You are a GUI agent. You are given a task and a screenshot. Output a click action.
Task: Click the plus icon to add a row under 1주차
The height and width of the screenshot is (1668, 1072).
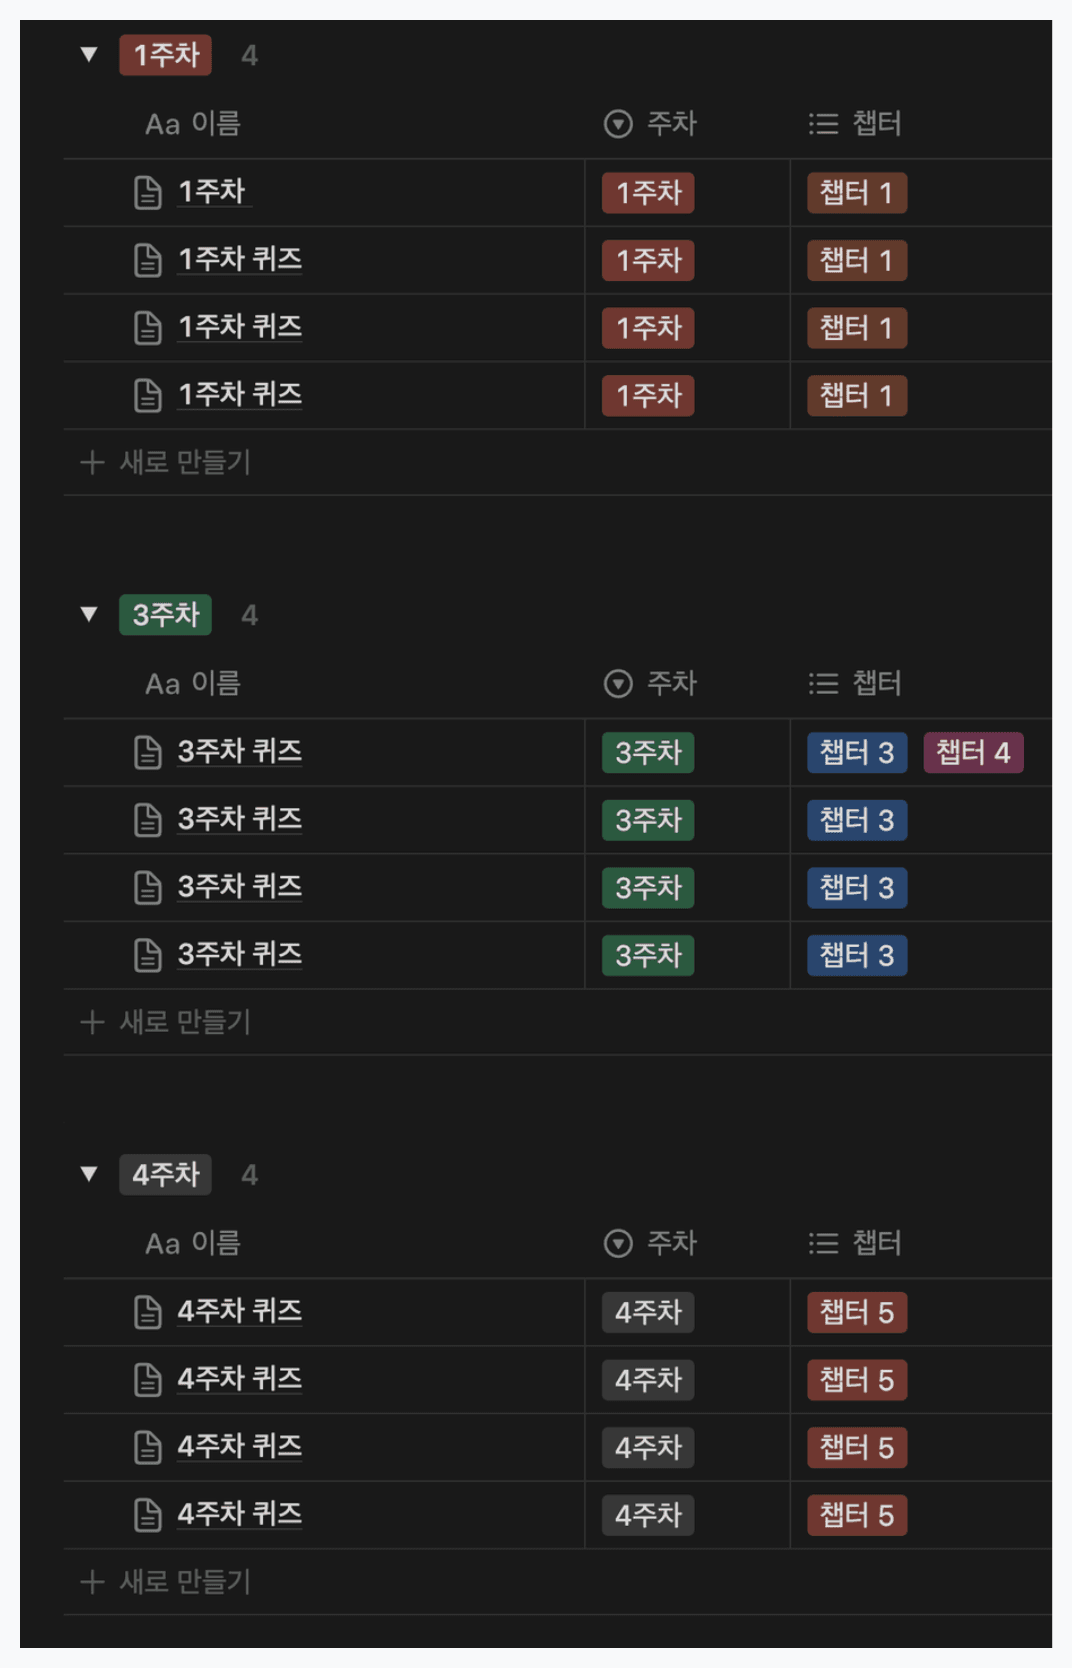pos(92,462)
